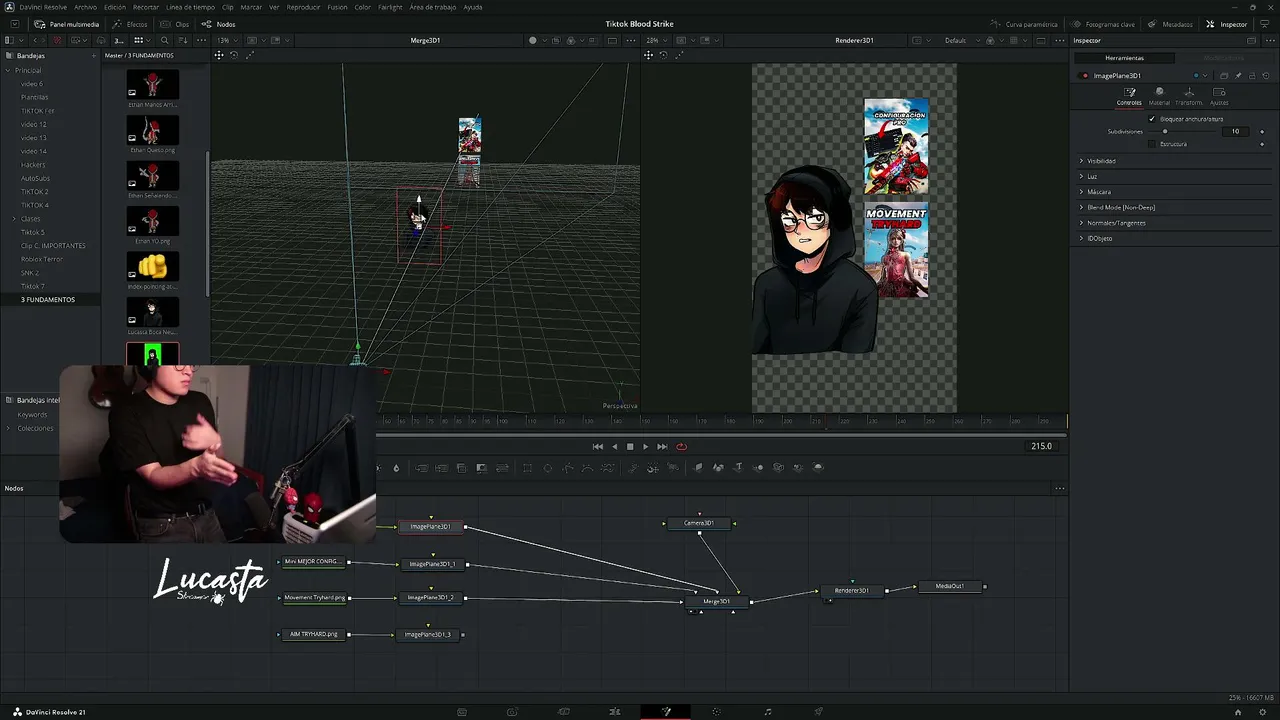Toggle the Inspector panel
The width and height of the screenshot is (1280, 720).
1227,24
